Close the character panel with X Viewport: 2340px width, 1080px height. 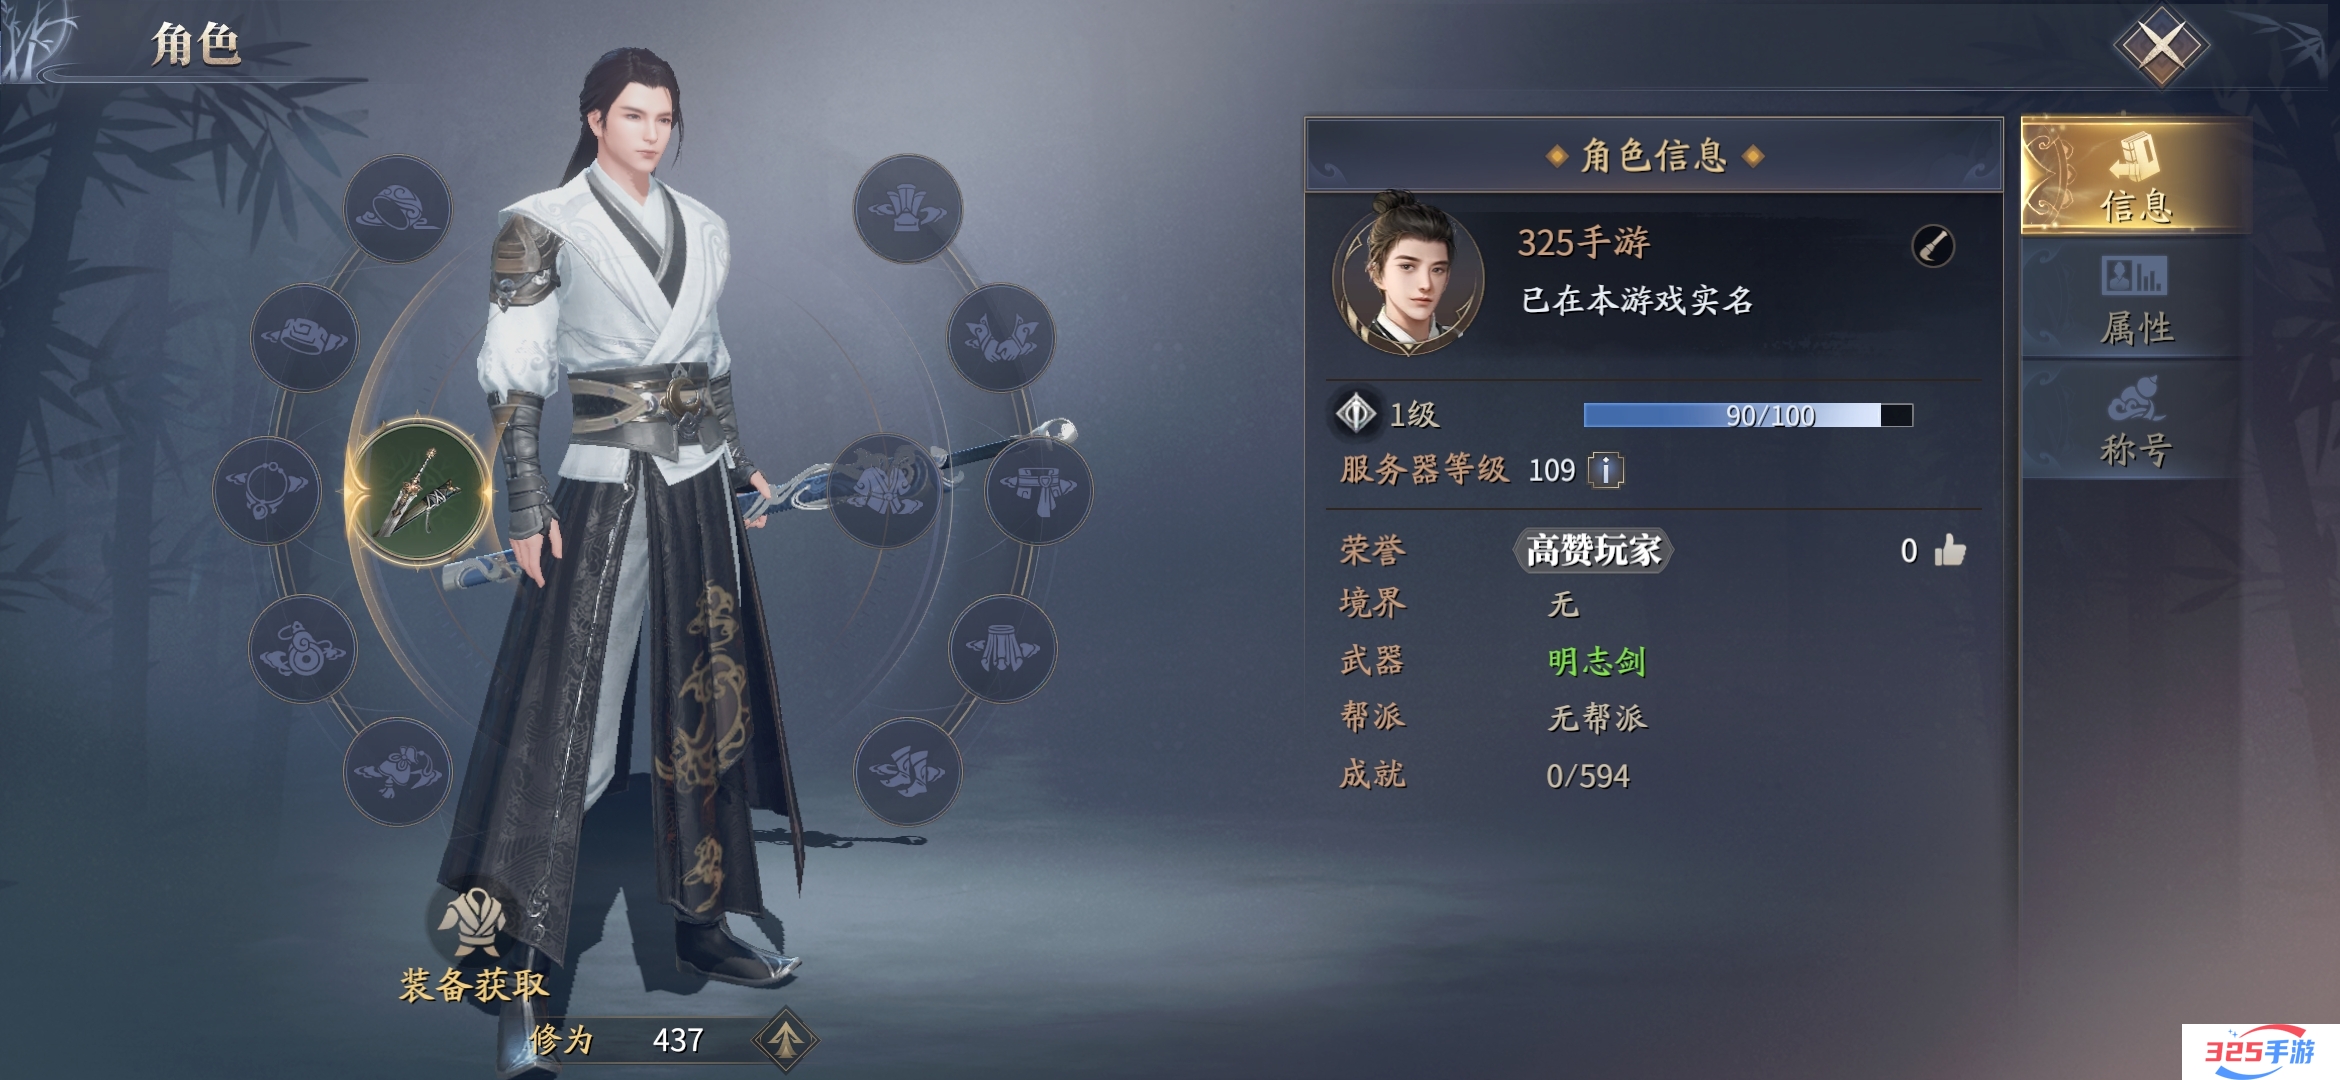point(2161,45)
